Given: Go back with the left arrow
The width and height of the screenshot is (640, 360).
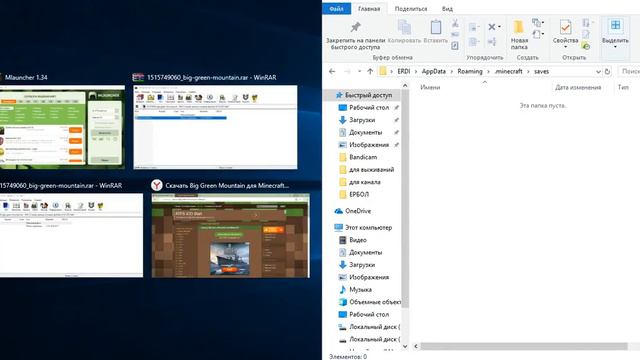Looking at the screenshot, I should [332, 71].
